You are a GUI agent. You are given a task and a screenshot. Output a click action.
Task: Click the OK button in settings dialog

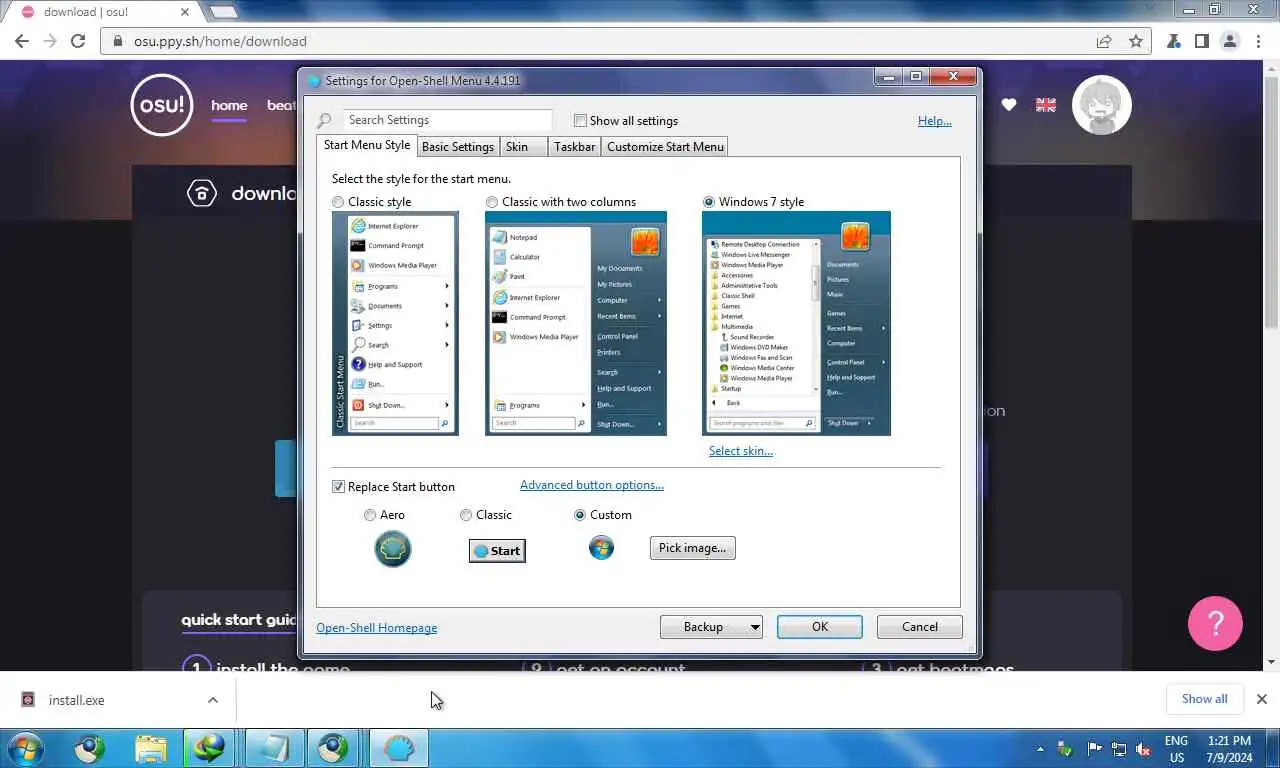[x=820, y=627]
